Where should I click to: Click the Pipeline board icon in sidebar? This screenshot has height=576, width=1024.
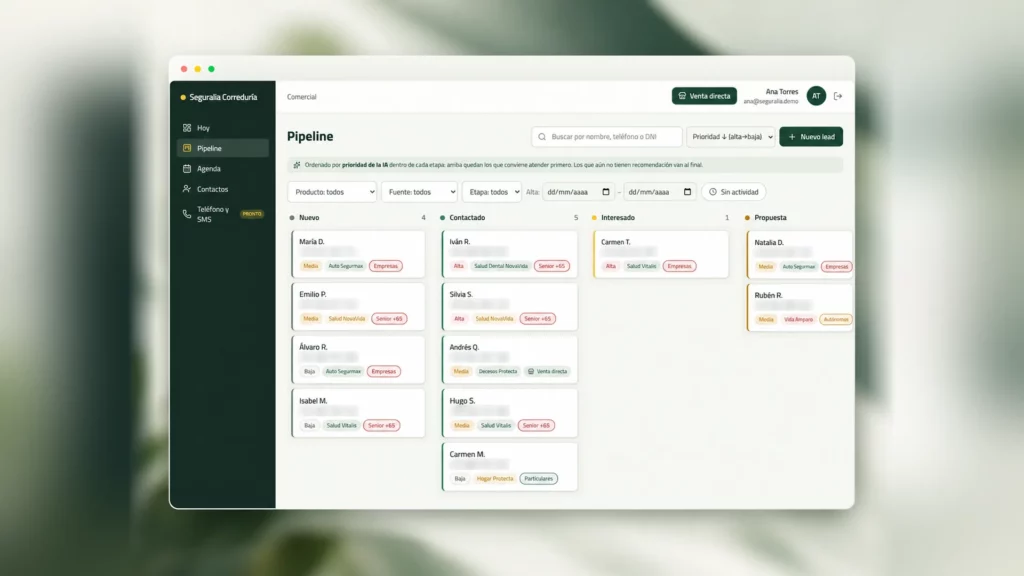coord(187,148)
